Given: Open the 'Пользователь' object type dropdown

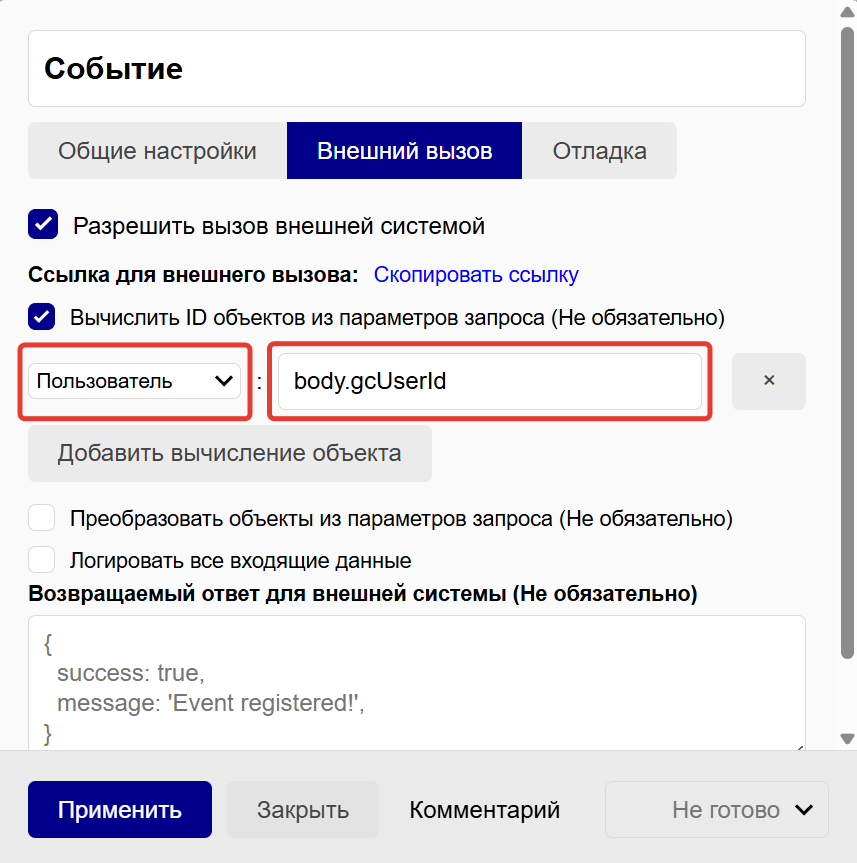Looking at the screenshot, I should click(x=134, y=381).
